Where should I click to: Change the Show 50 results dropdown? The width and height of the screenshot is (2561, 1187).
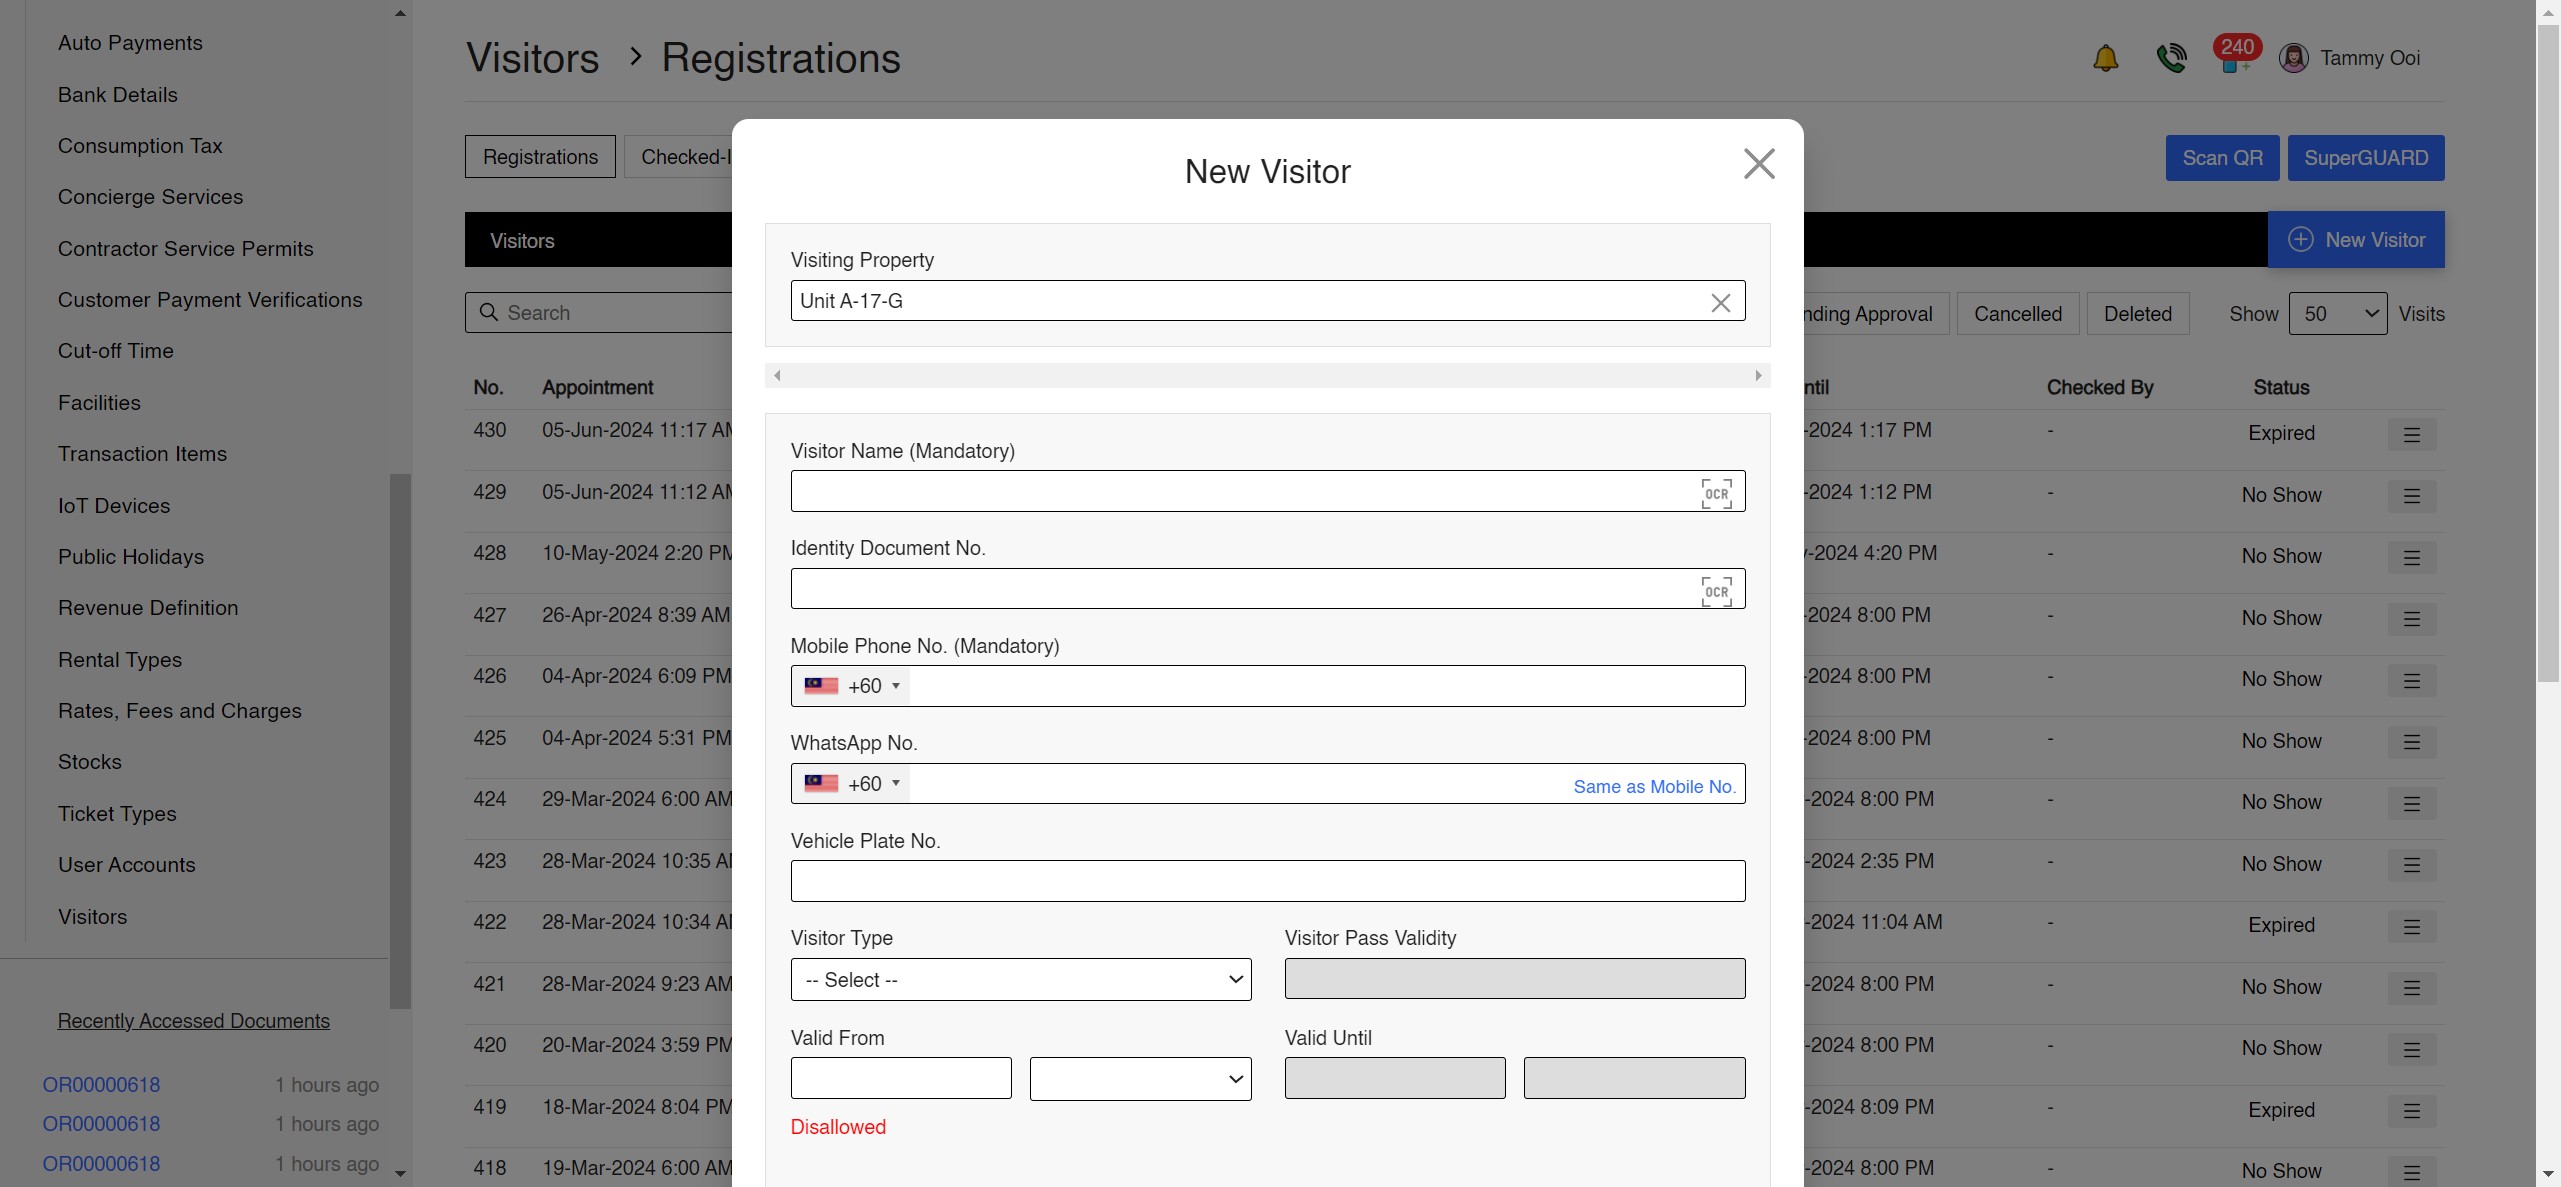tap(2338, 313)
